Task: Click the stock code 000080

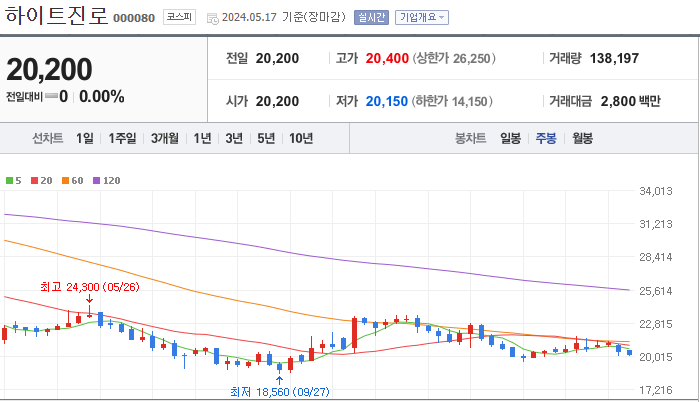Action: click(x=134, y=18)
